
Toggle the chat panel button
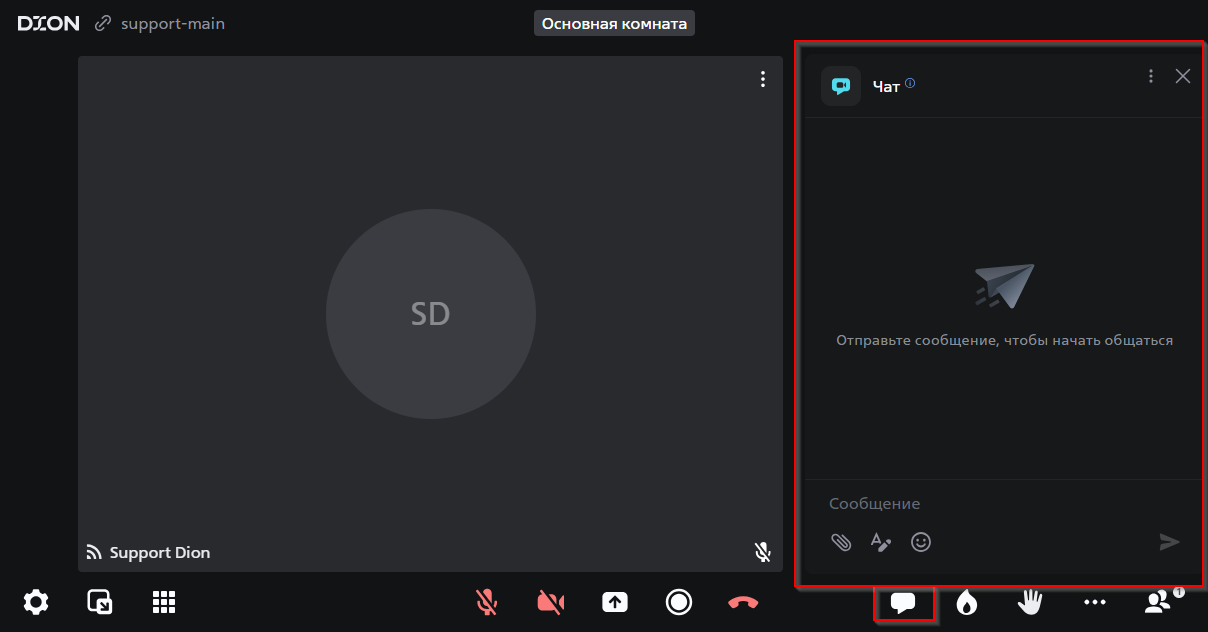pyautogui.click(x=903, y=603)
